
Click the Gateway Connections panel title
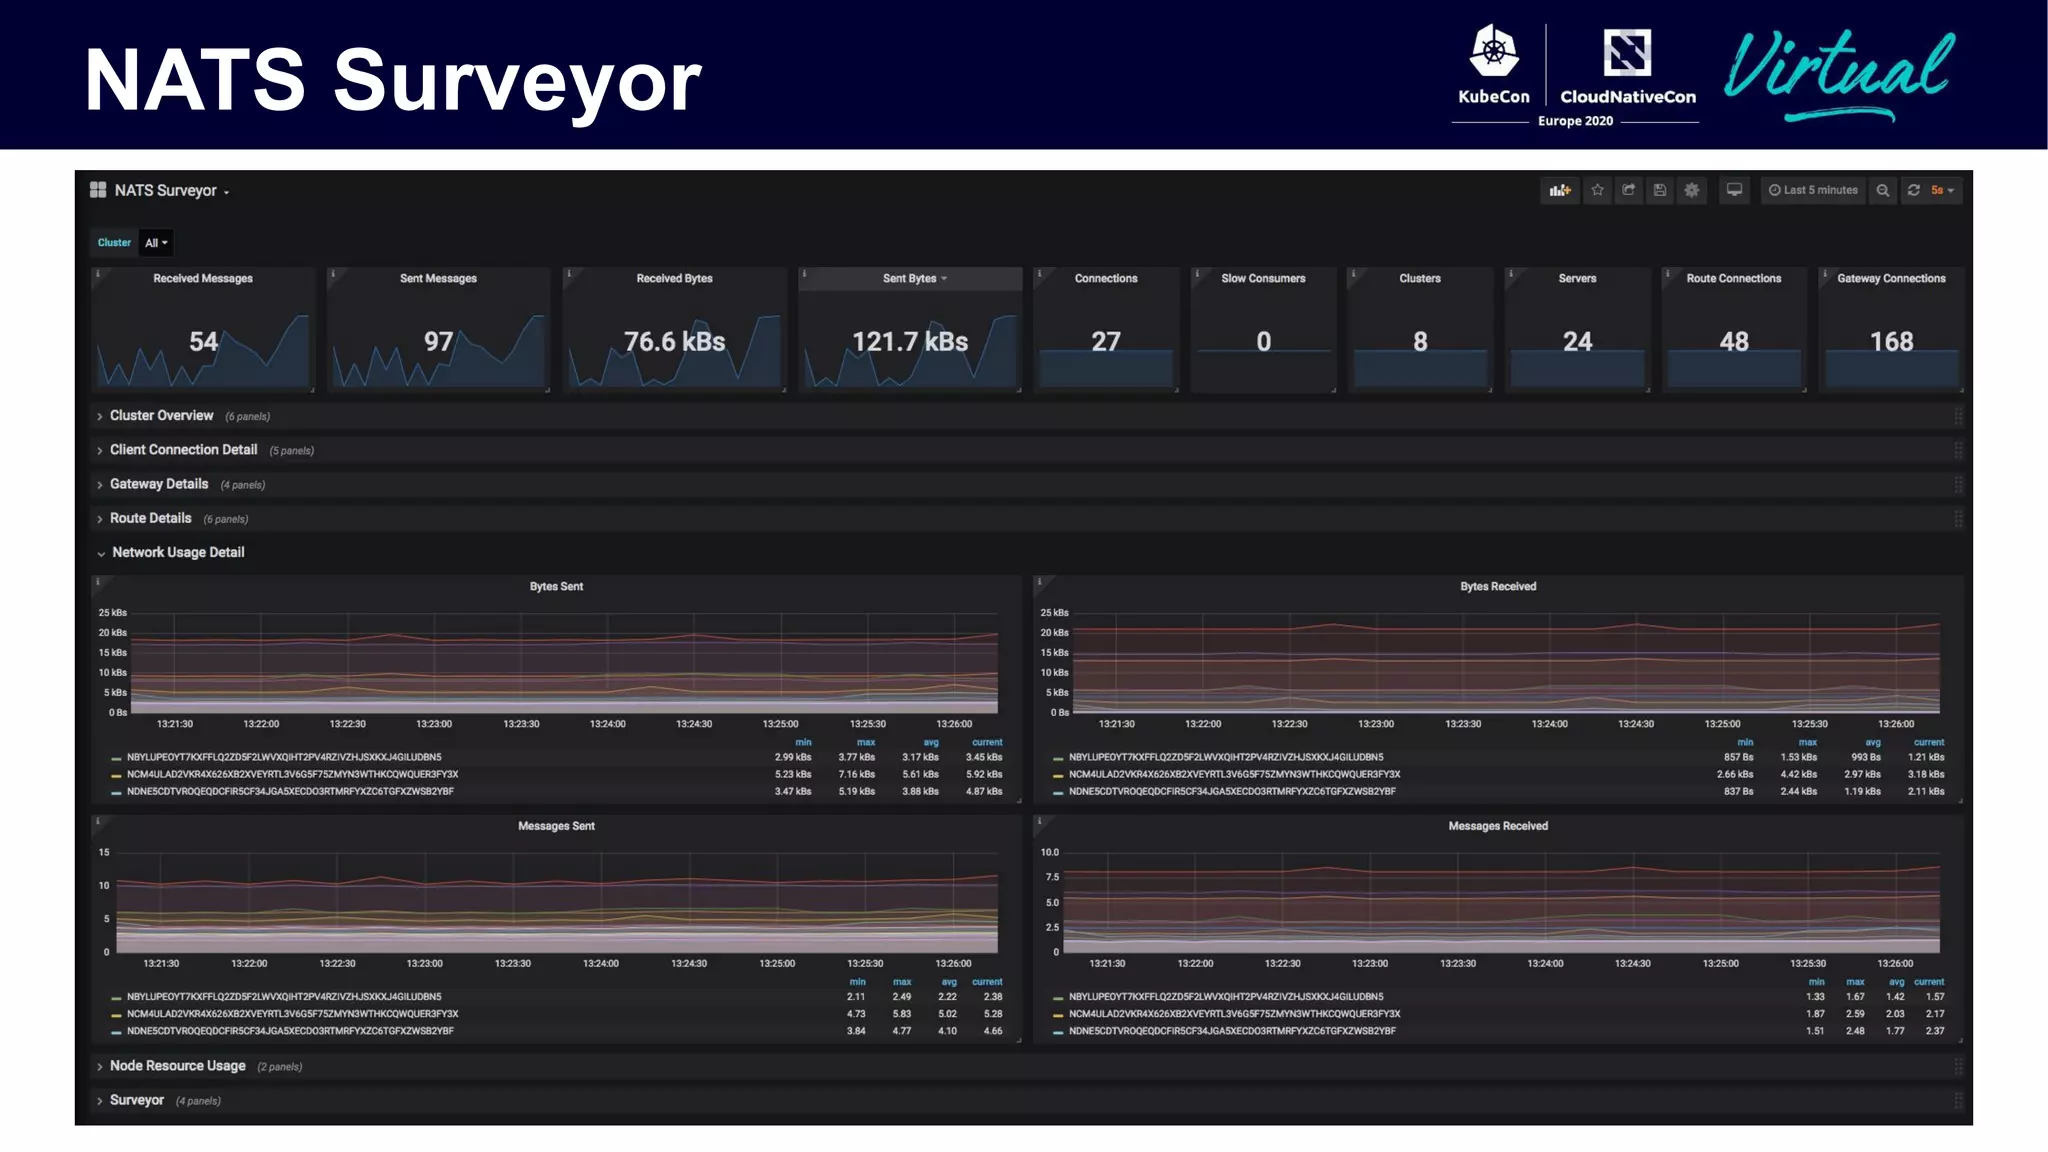1891,278
